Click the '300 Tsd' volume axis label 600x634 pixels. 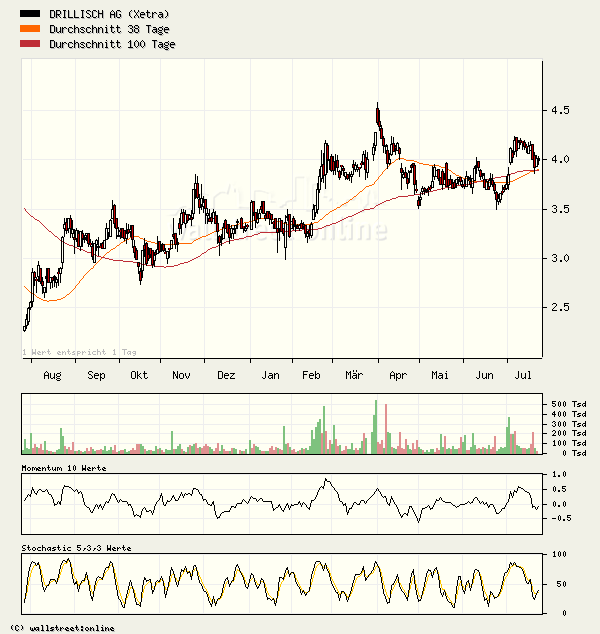[568, 424]
